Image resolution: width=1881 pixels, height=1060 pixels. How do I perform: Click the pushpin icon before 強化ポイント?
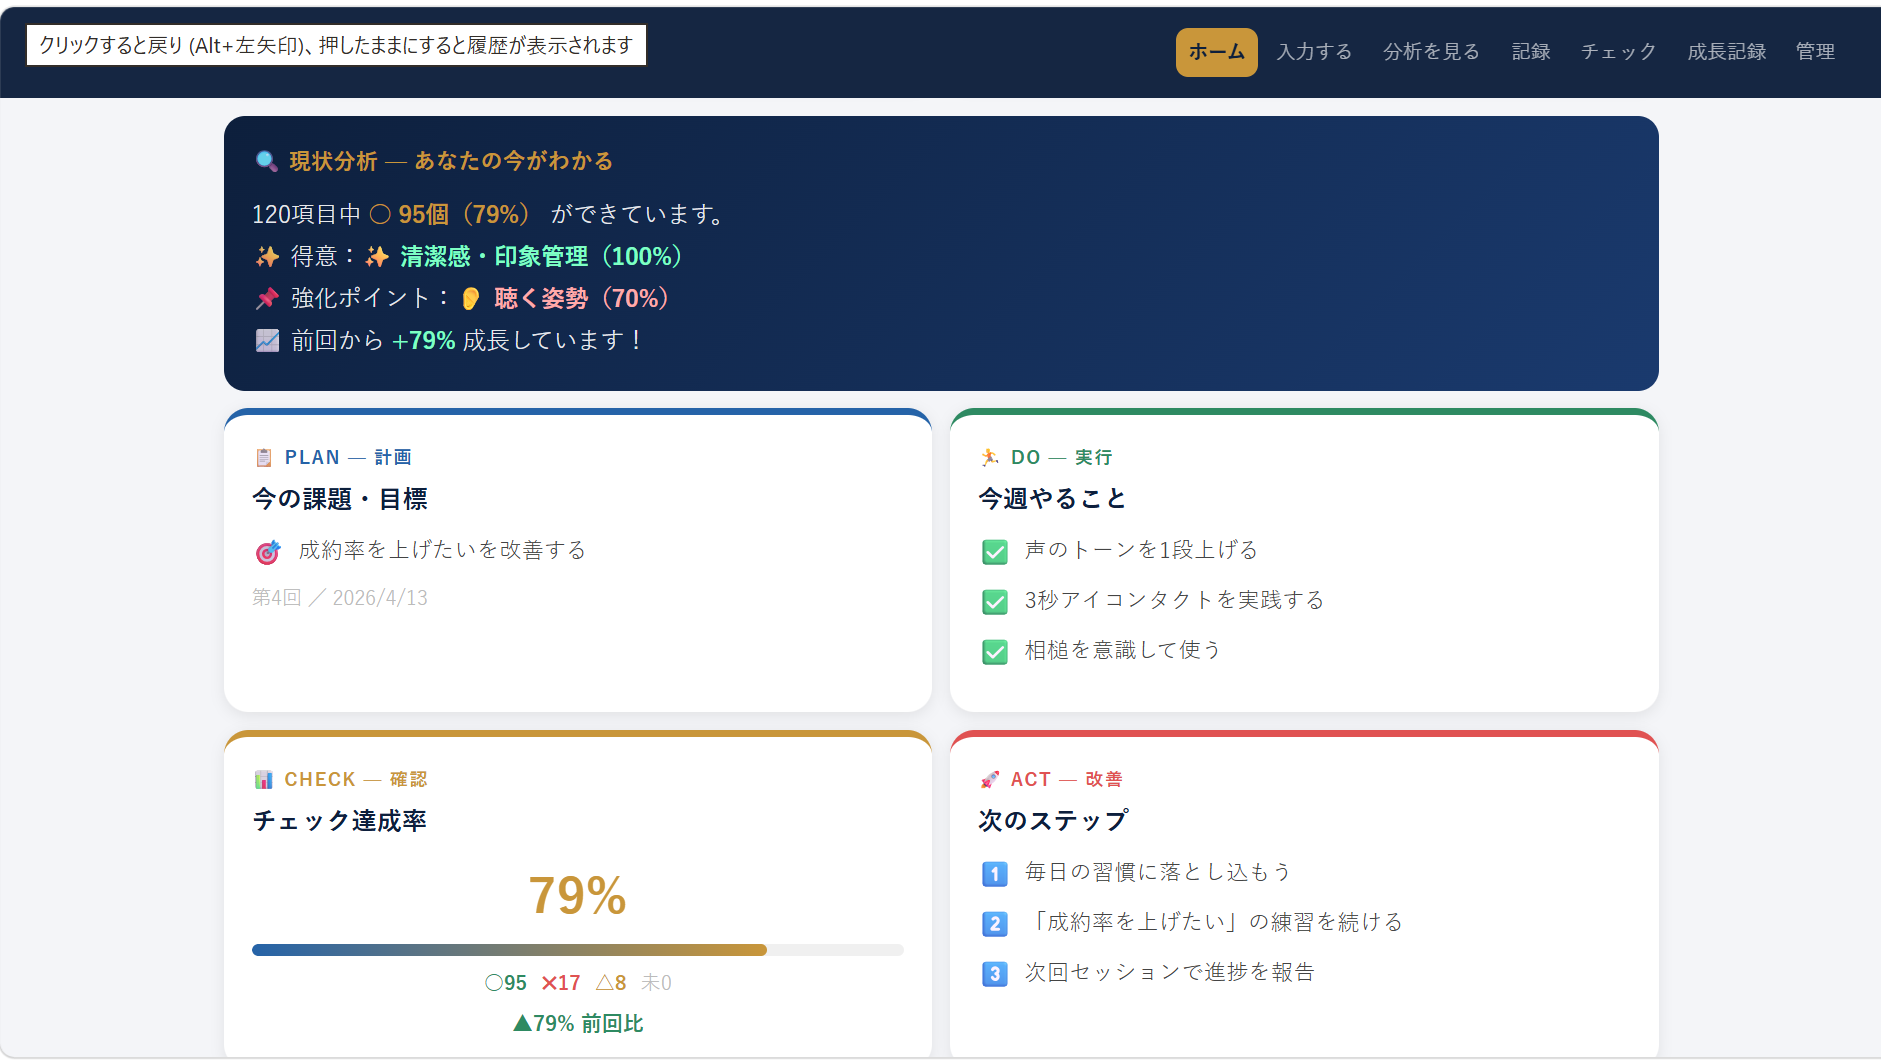click(267, 298)
